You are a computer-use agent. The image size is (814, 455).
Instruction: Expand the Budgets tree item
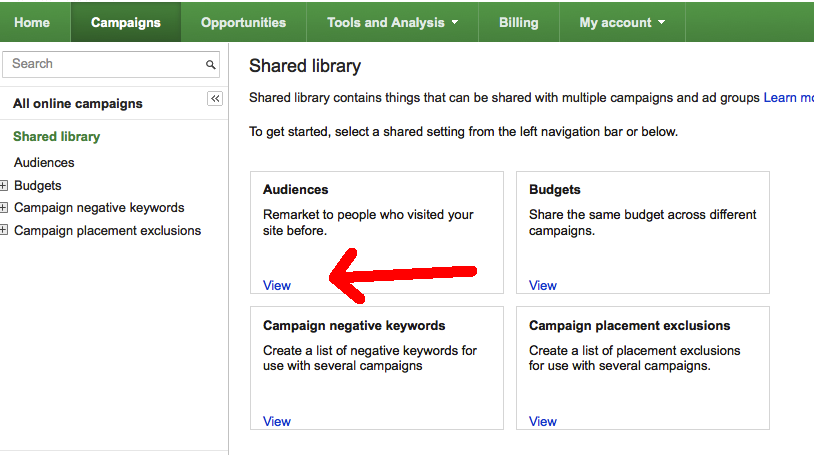pyautogui.click(x=5, y=185)
